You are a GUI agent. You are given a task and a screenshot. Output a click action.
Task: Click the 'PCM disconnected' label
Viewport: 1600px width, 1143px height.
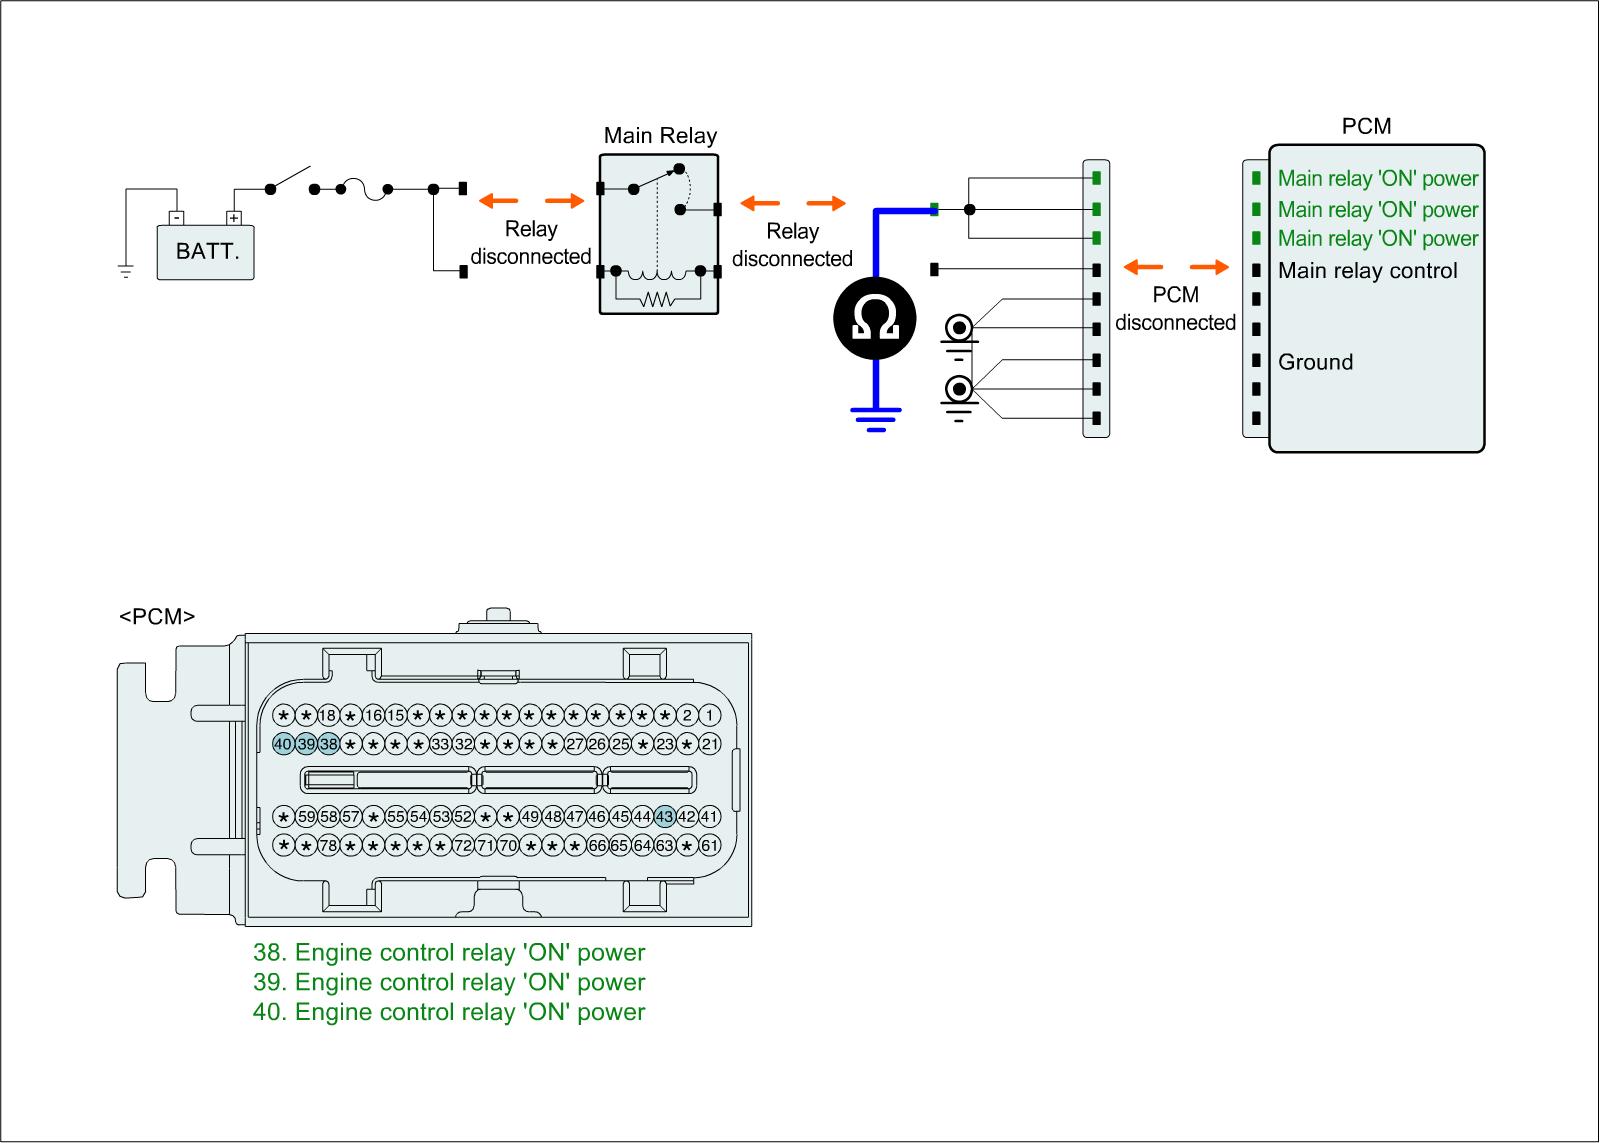(x=1175, y=309)
